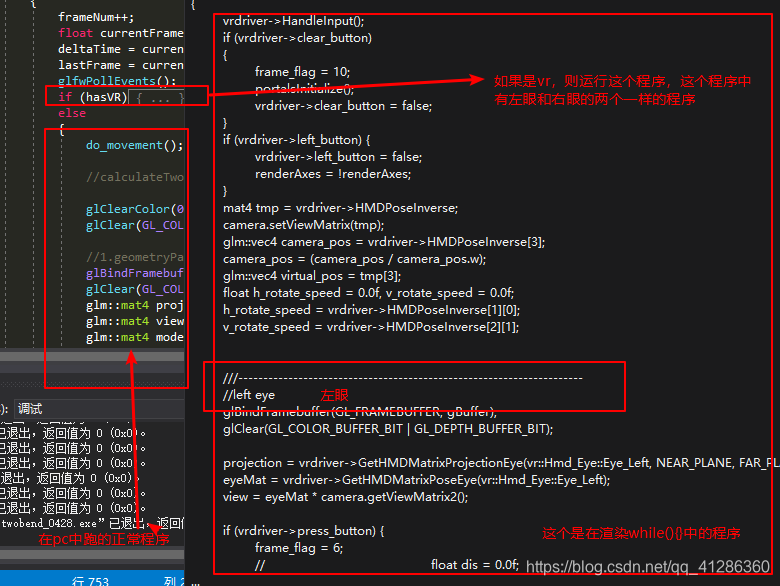Click the 行 753 line indicator in status bar
780x586 pixels.
[x=90, y=581]
